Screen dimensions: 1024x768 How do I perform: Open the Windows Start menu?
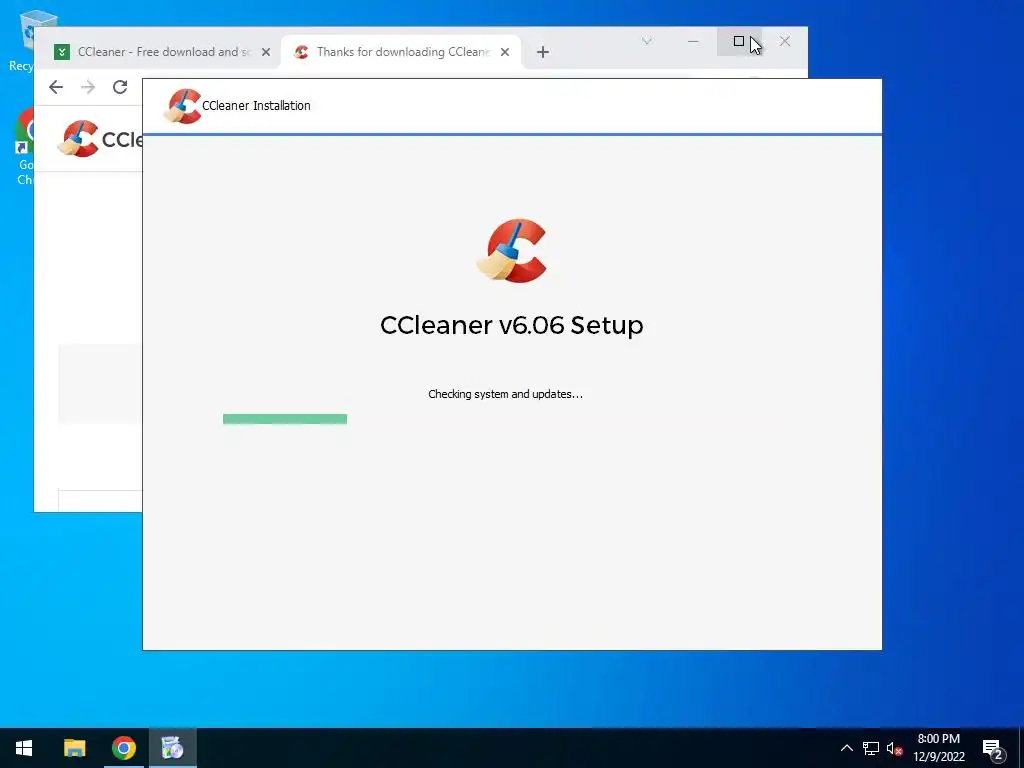point(24,748)
